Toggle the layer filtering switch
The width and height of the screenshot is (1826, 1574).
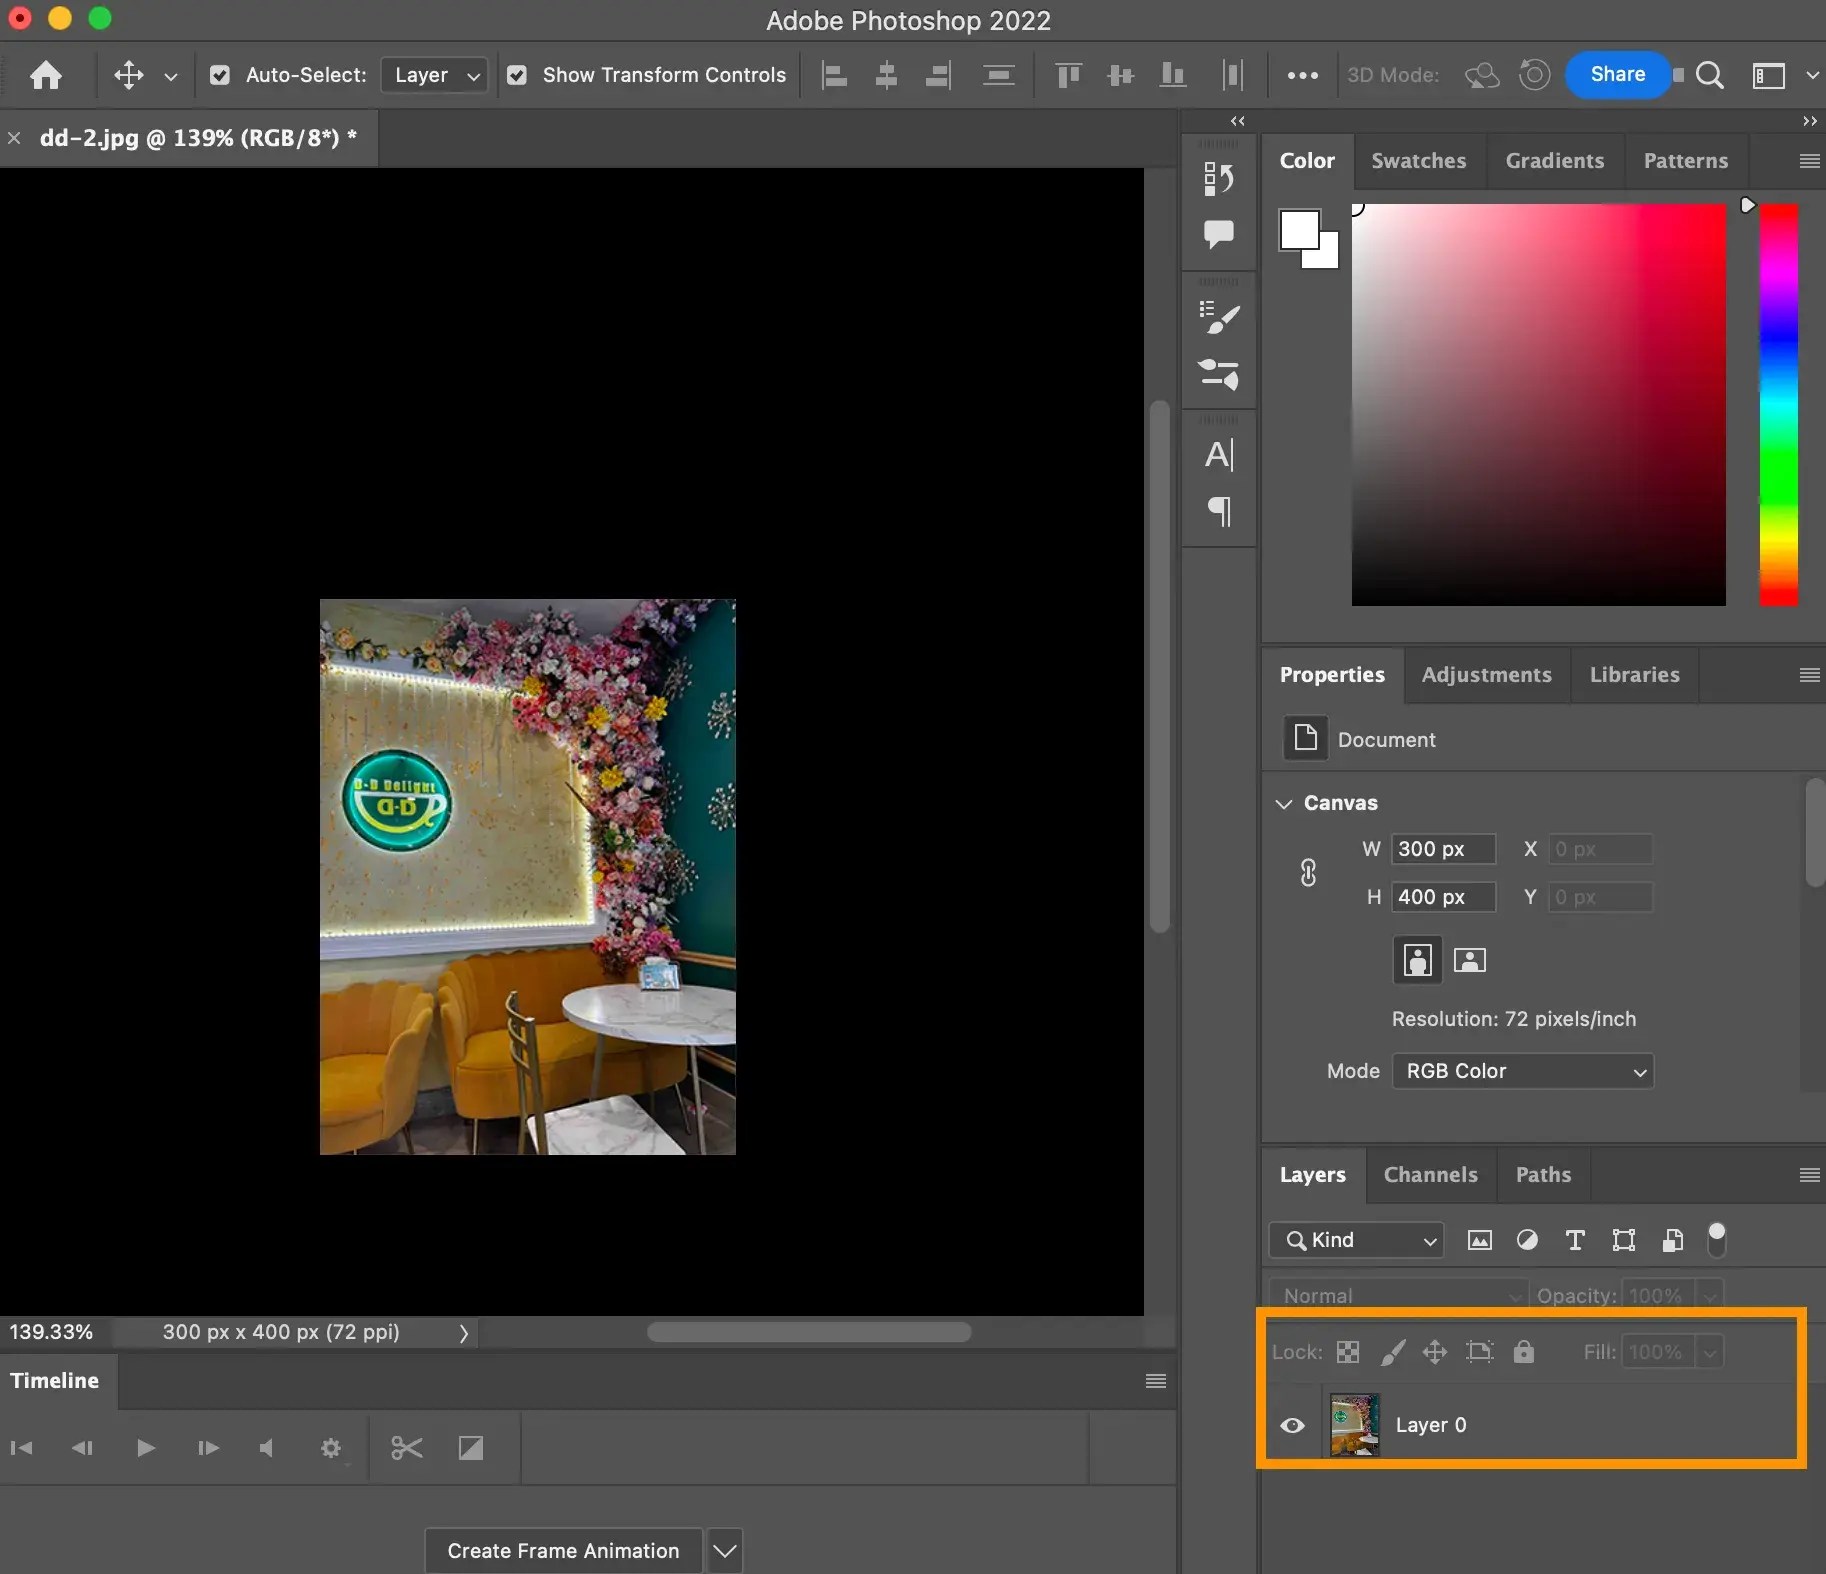pyautogui.click(x=1717, y=1240)
